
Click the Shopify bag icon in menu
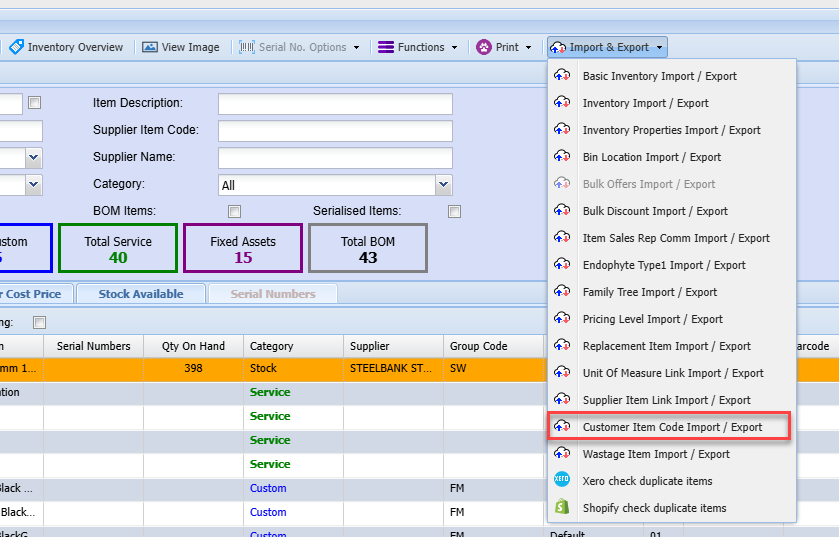562,508
